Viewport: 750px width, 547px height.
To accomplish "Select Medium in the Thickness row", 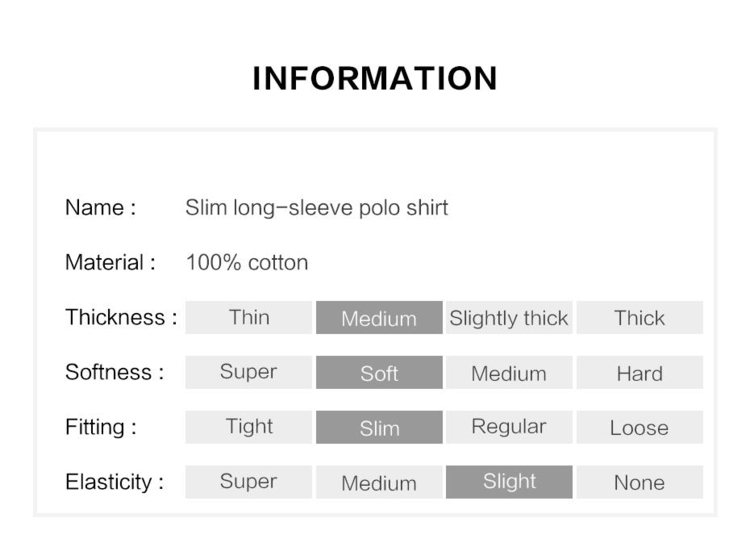I will tap(379, 317).
